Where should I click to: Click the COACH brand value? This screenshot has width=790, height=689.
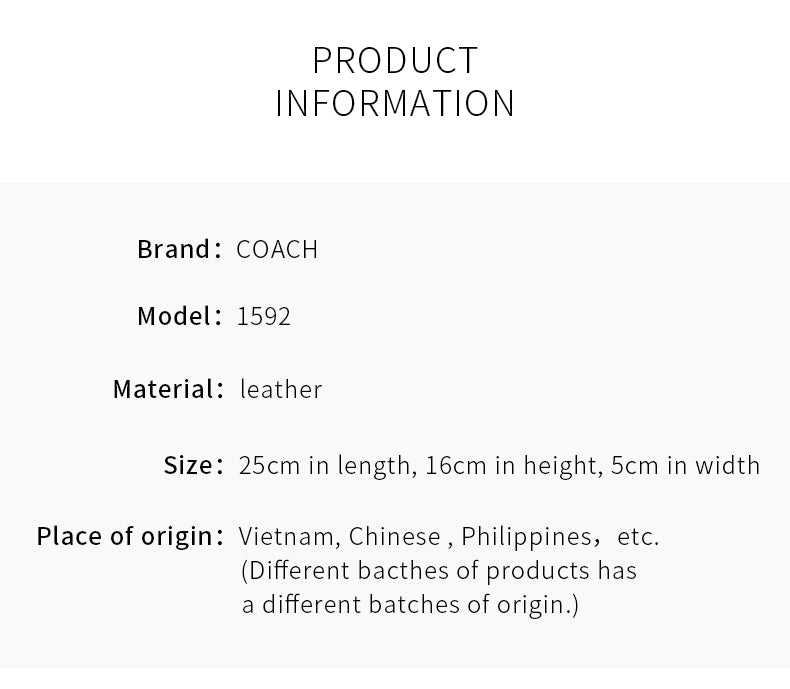click(277, 249)
